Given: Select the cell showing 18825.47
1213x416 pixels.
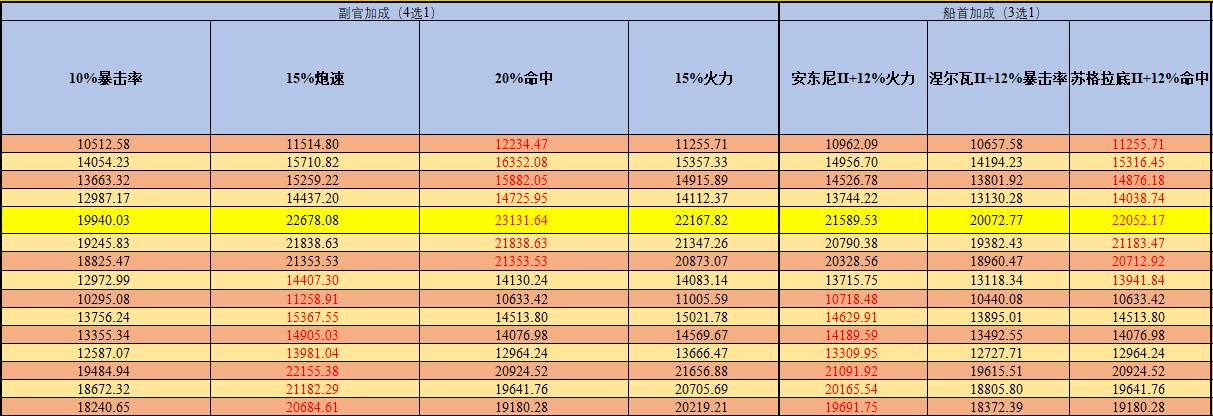Looking at the screenshot, I should click(x=105, y=261).
